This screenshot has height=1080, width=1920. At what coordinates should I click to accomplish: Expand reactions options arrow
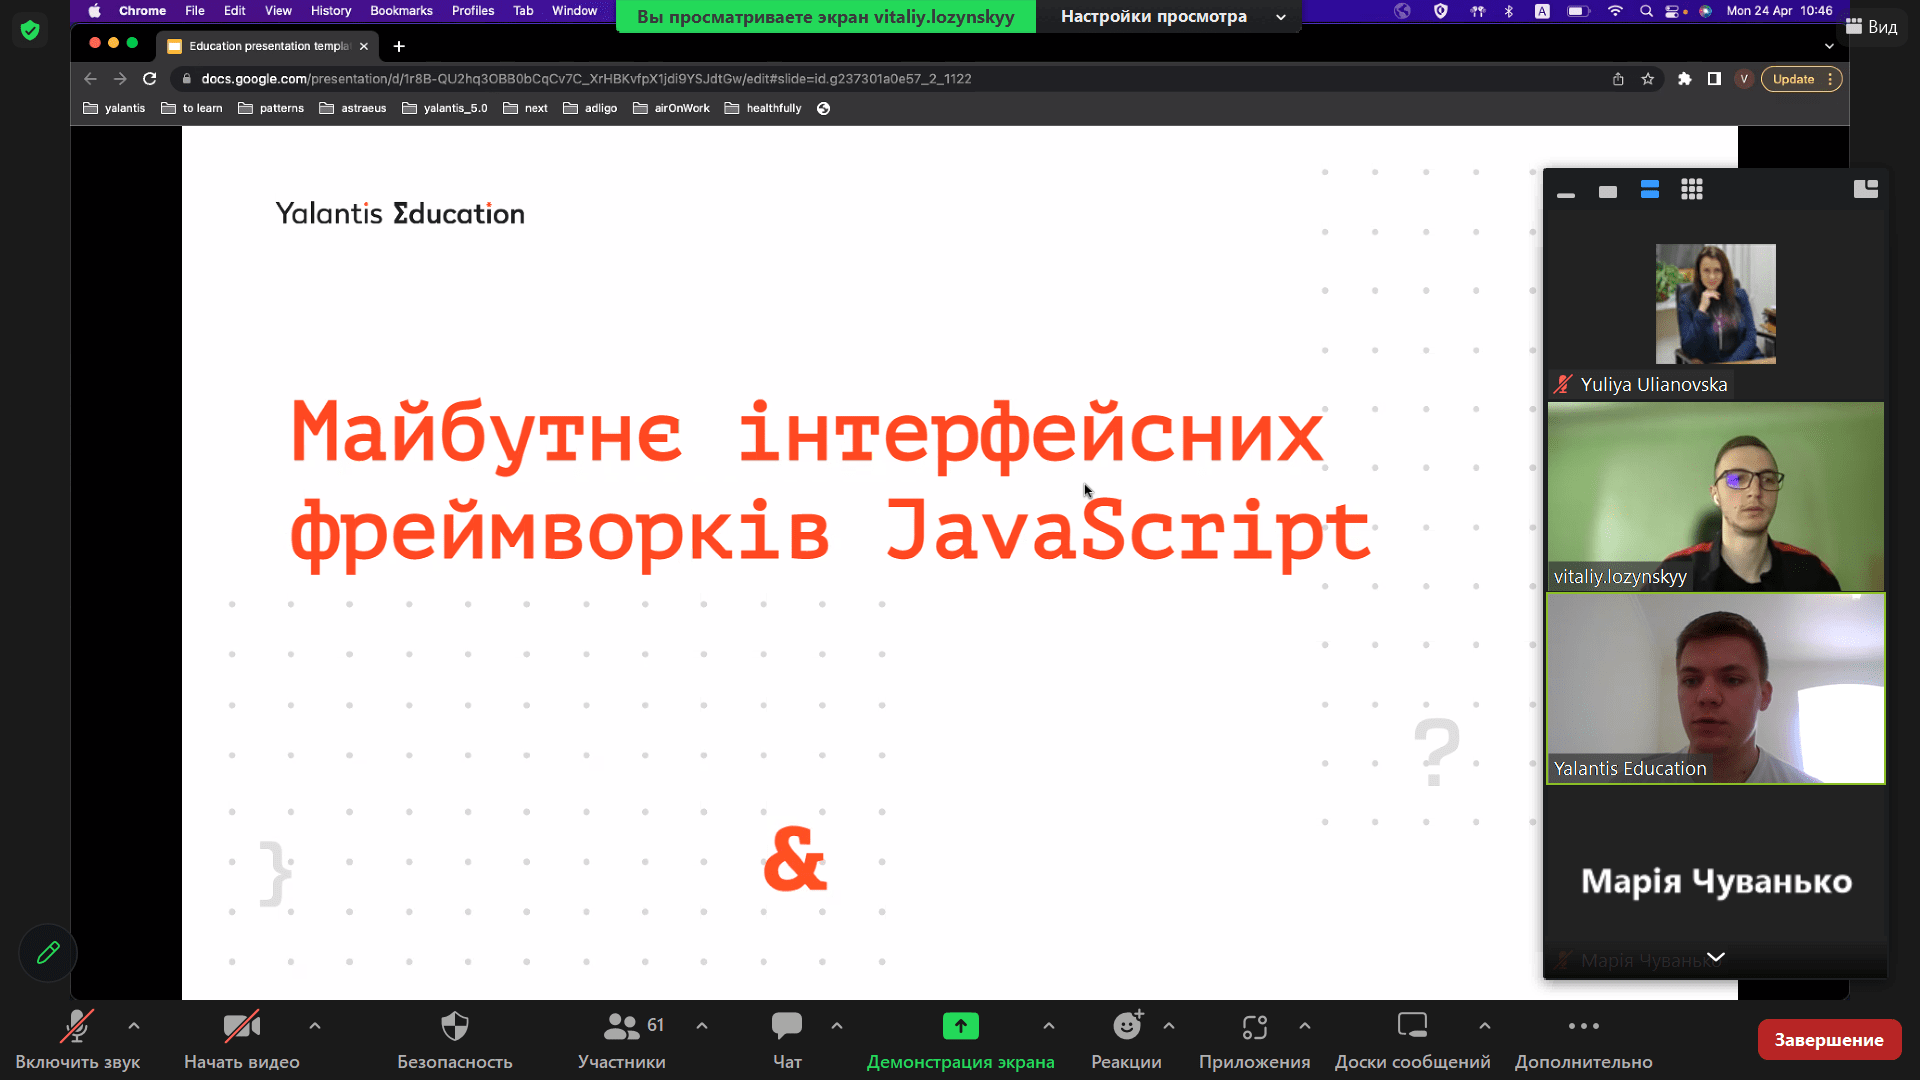pyautogui.click(x=1169, y=1026)
